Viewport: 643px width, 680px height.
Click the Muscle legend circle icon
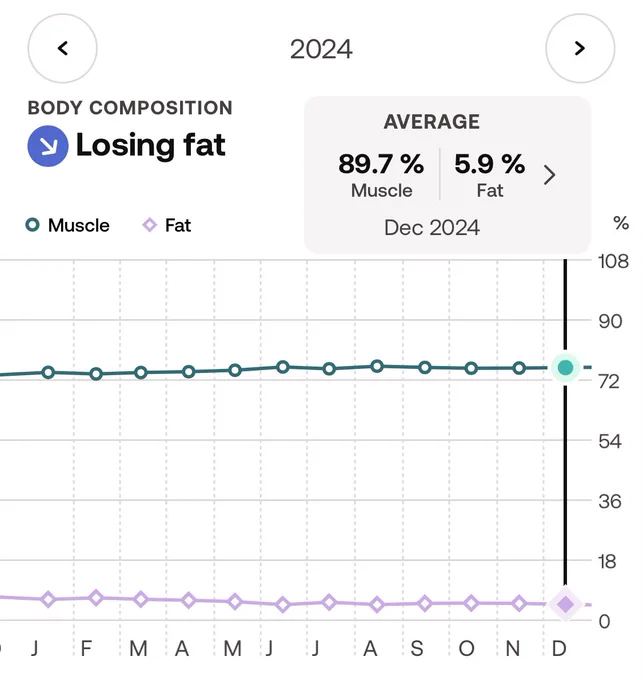[x=33, y=225]
